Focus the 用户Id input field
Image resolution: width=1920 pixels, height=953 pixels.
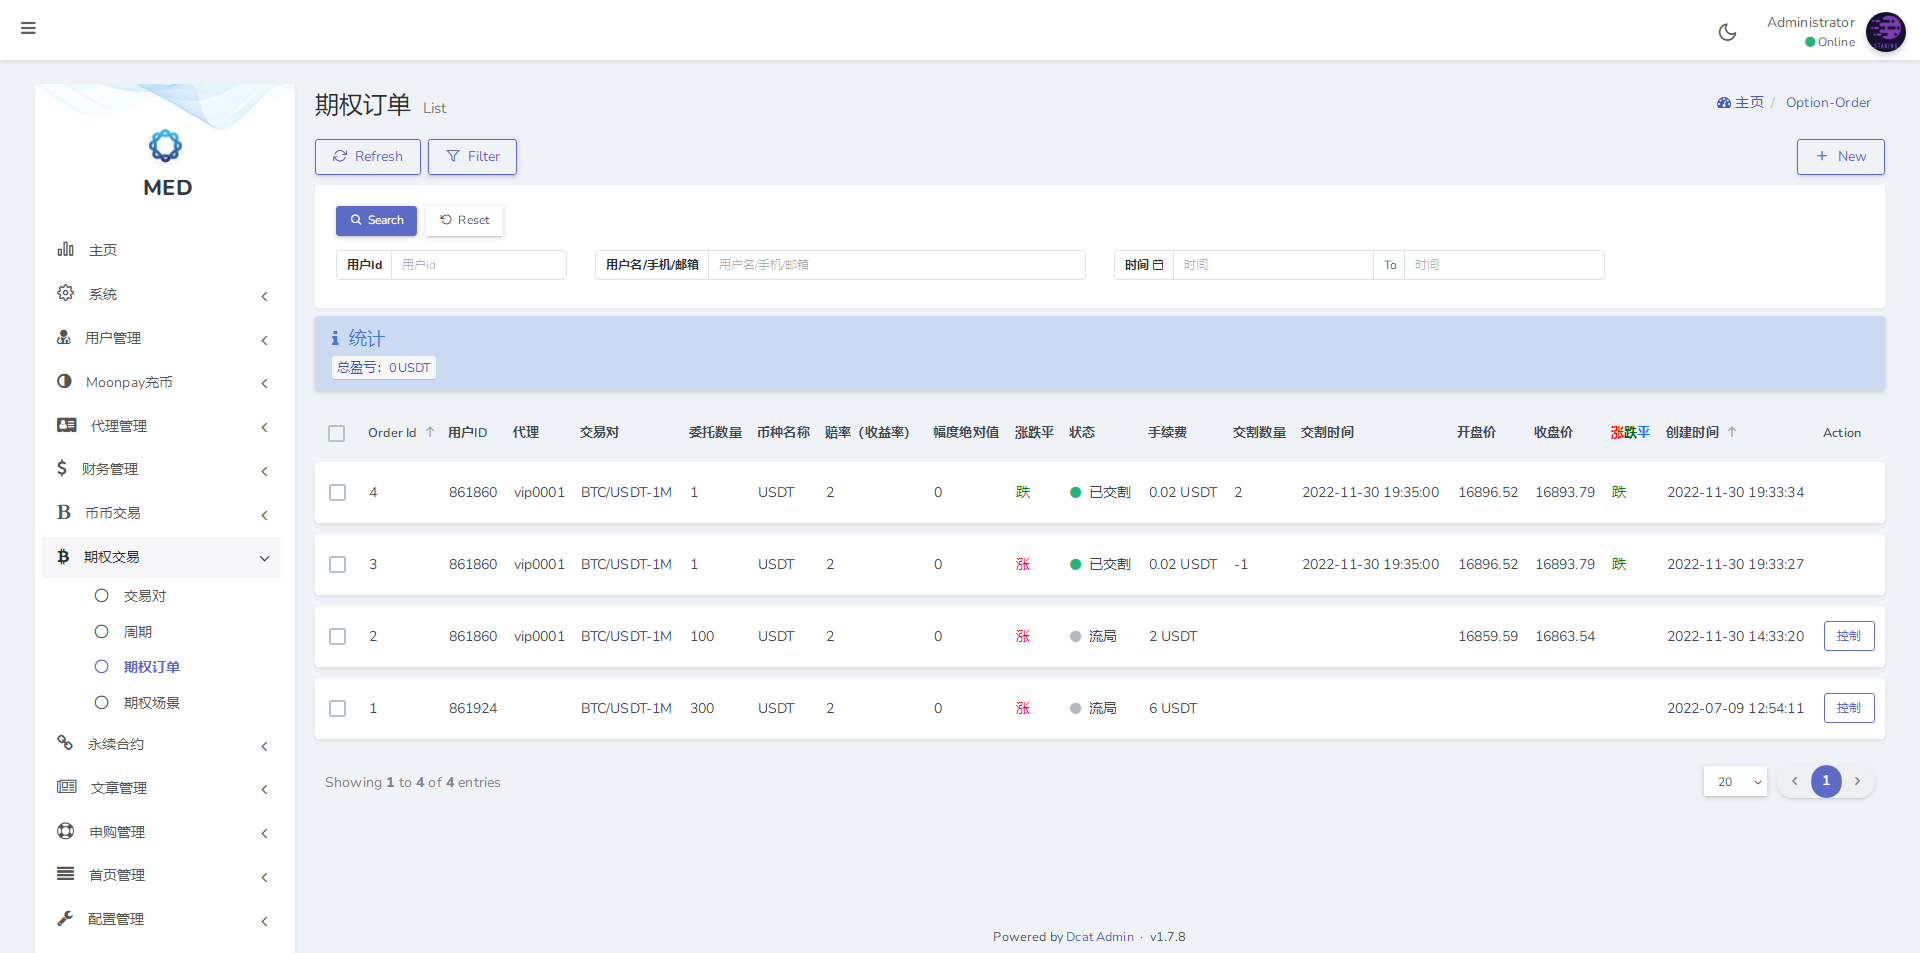coord(478,265)
